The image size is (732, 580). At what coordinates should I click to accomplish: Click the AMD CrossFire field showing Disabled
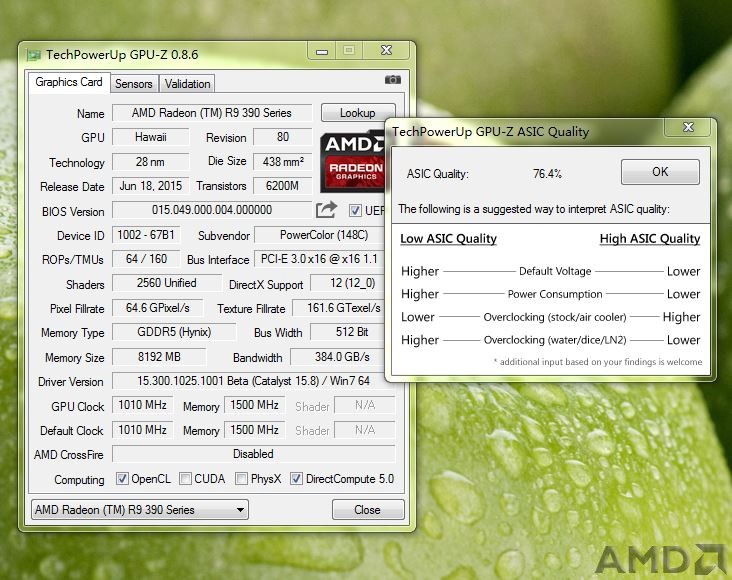(x=253, y=454)
